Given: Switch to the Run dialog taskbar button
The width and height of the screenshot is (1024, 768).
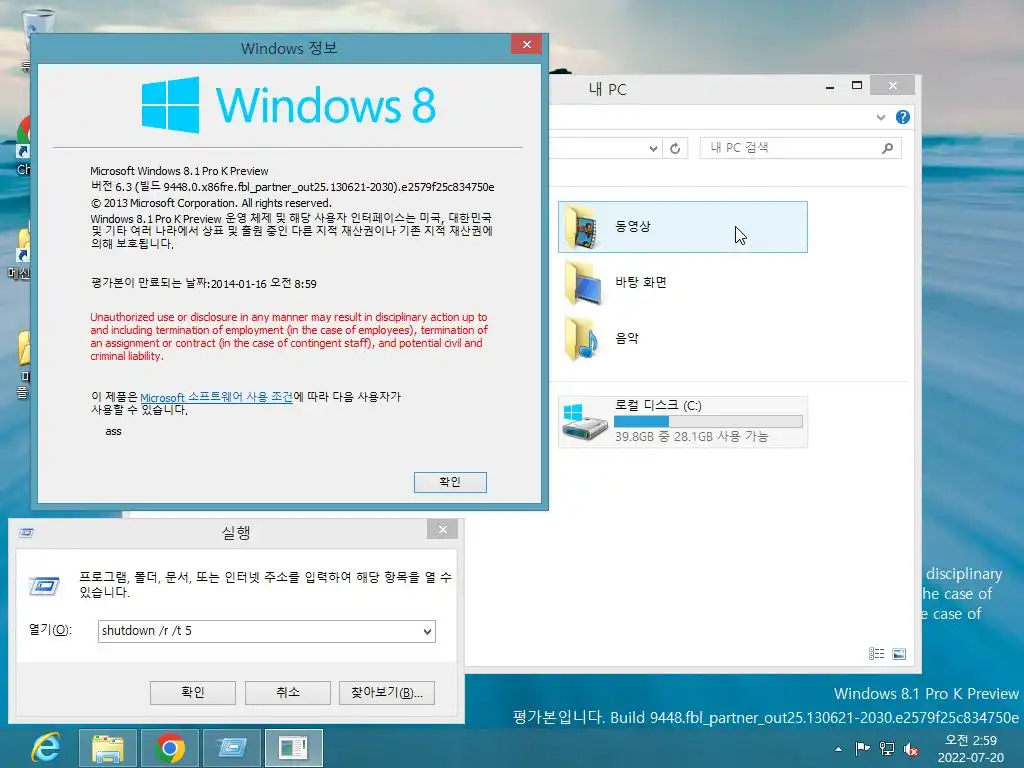Looking at the screenshot, I should (x=232, y=748).
